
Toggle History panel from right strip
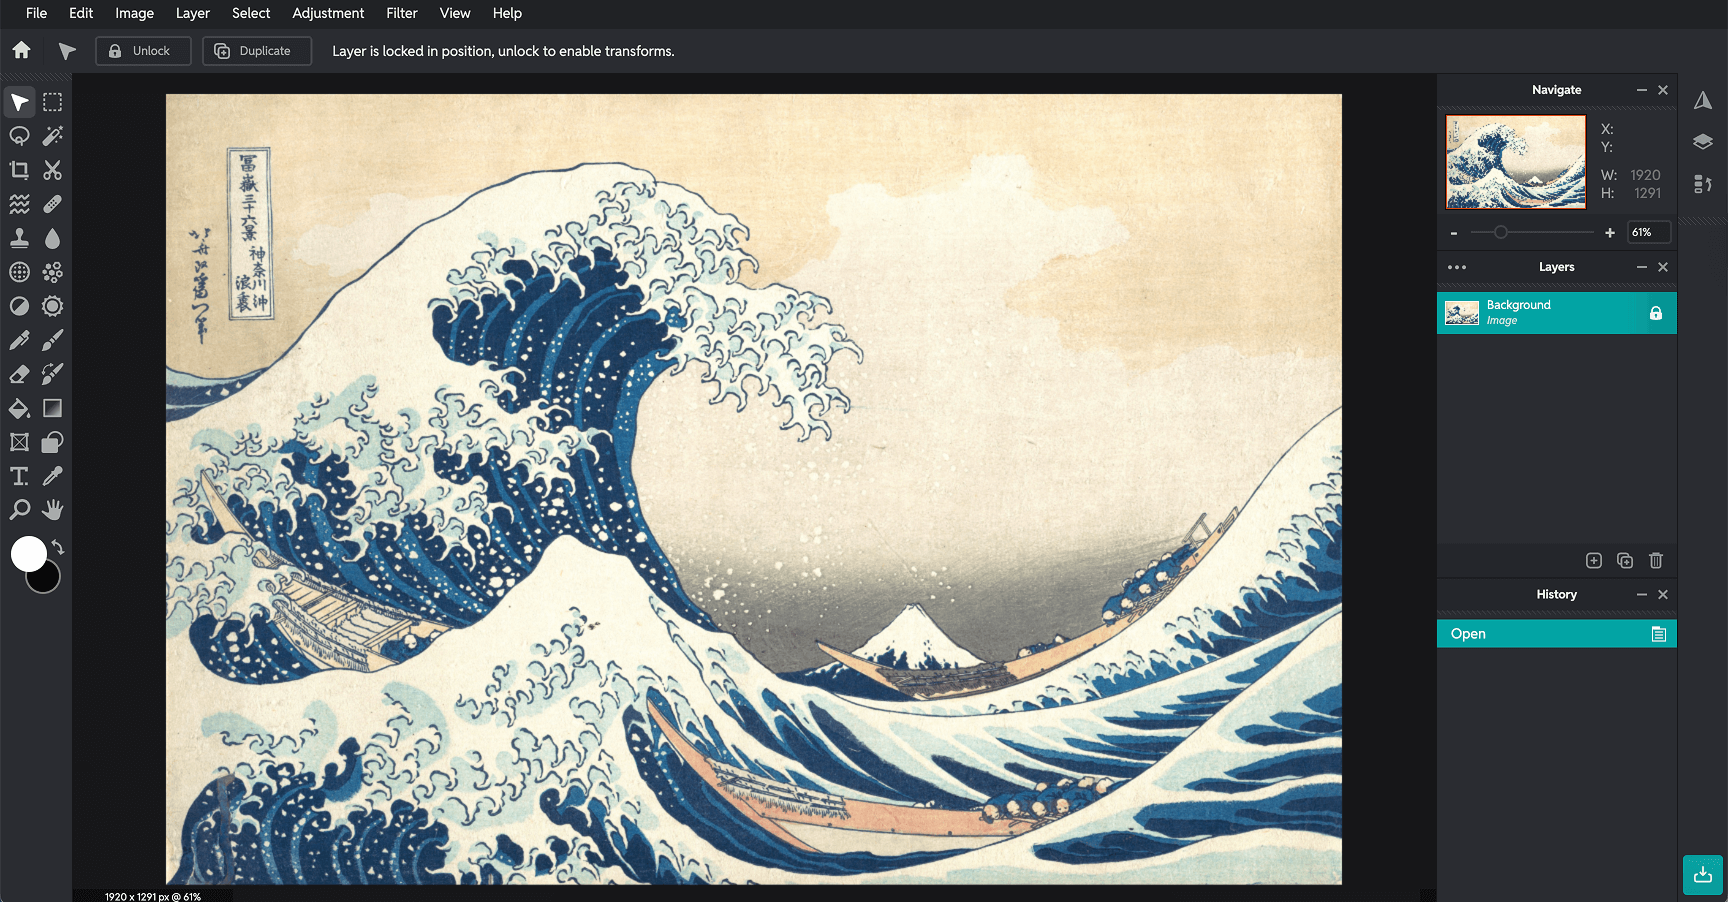(1703, 184)
